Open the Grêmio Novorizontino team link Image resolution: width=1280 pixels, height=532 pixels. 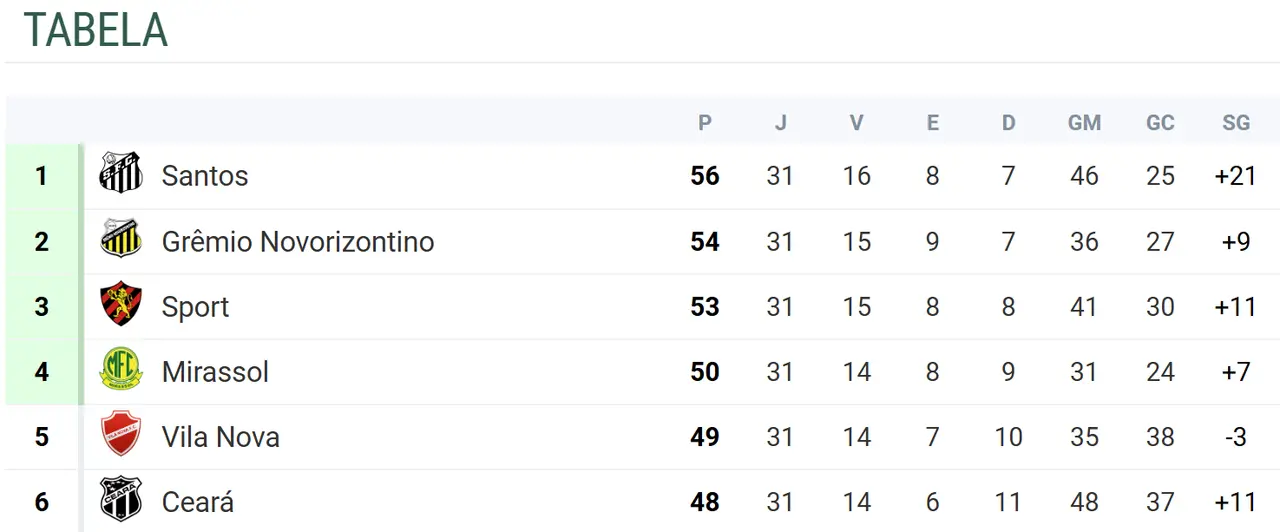[x=298, y=242]
